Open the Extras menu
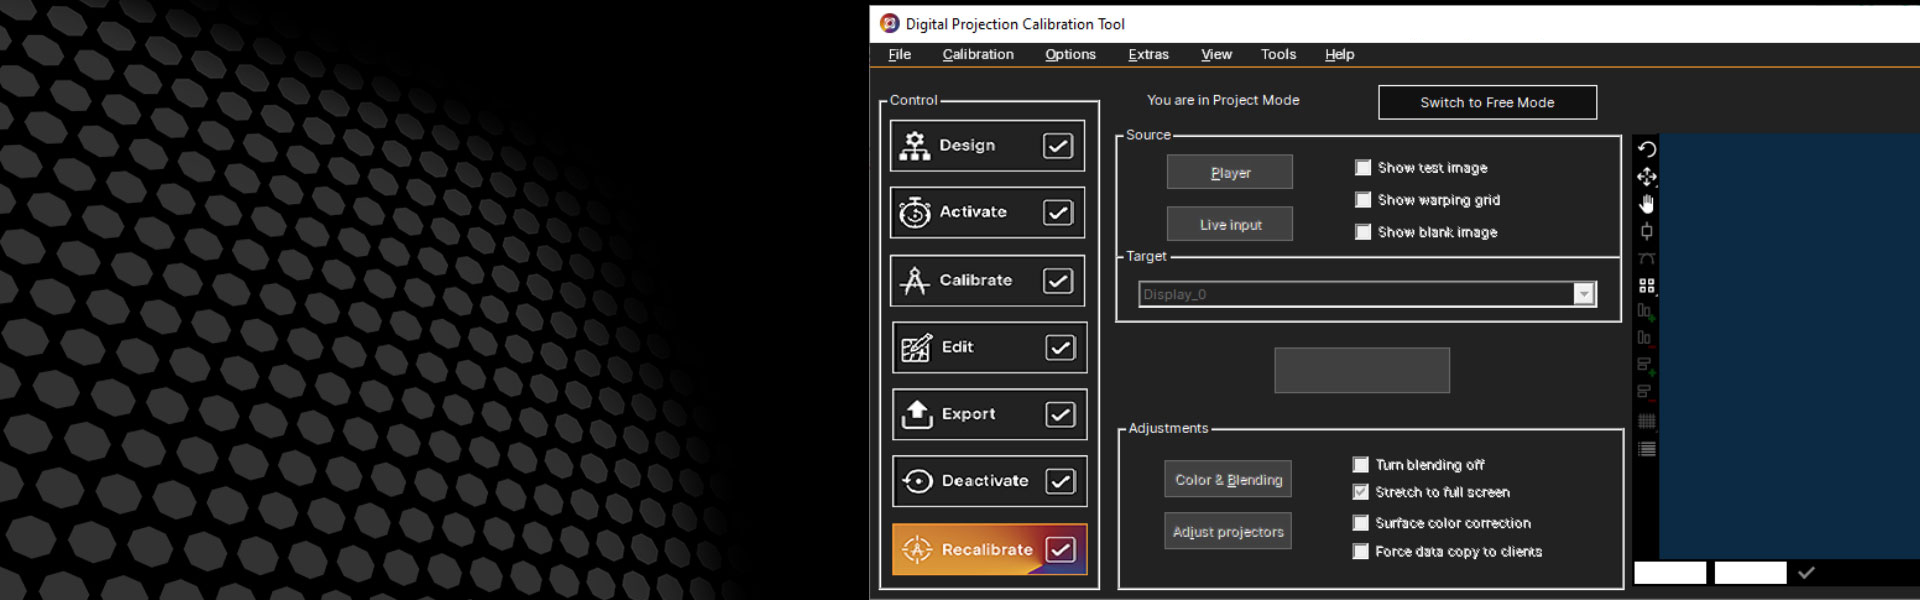This screenshot has width=1920, height=600. tap(1149, 54)
